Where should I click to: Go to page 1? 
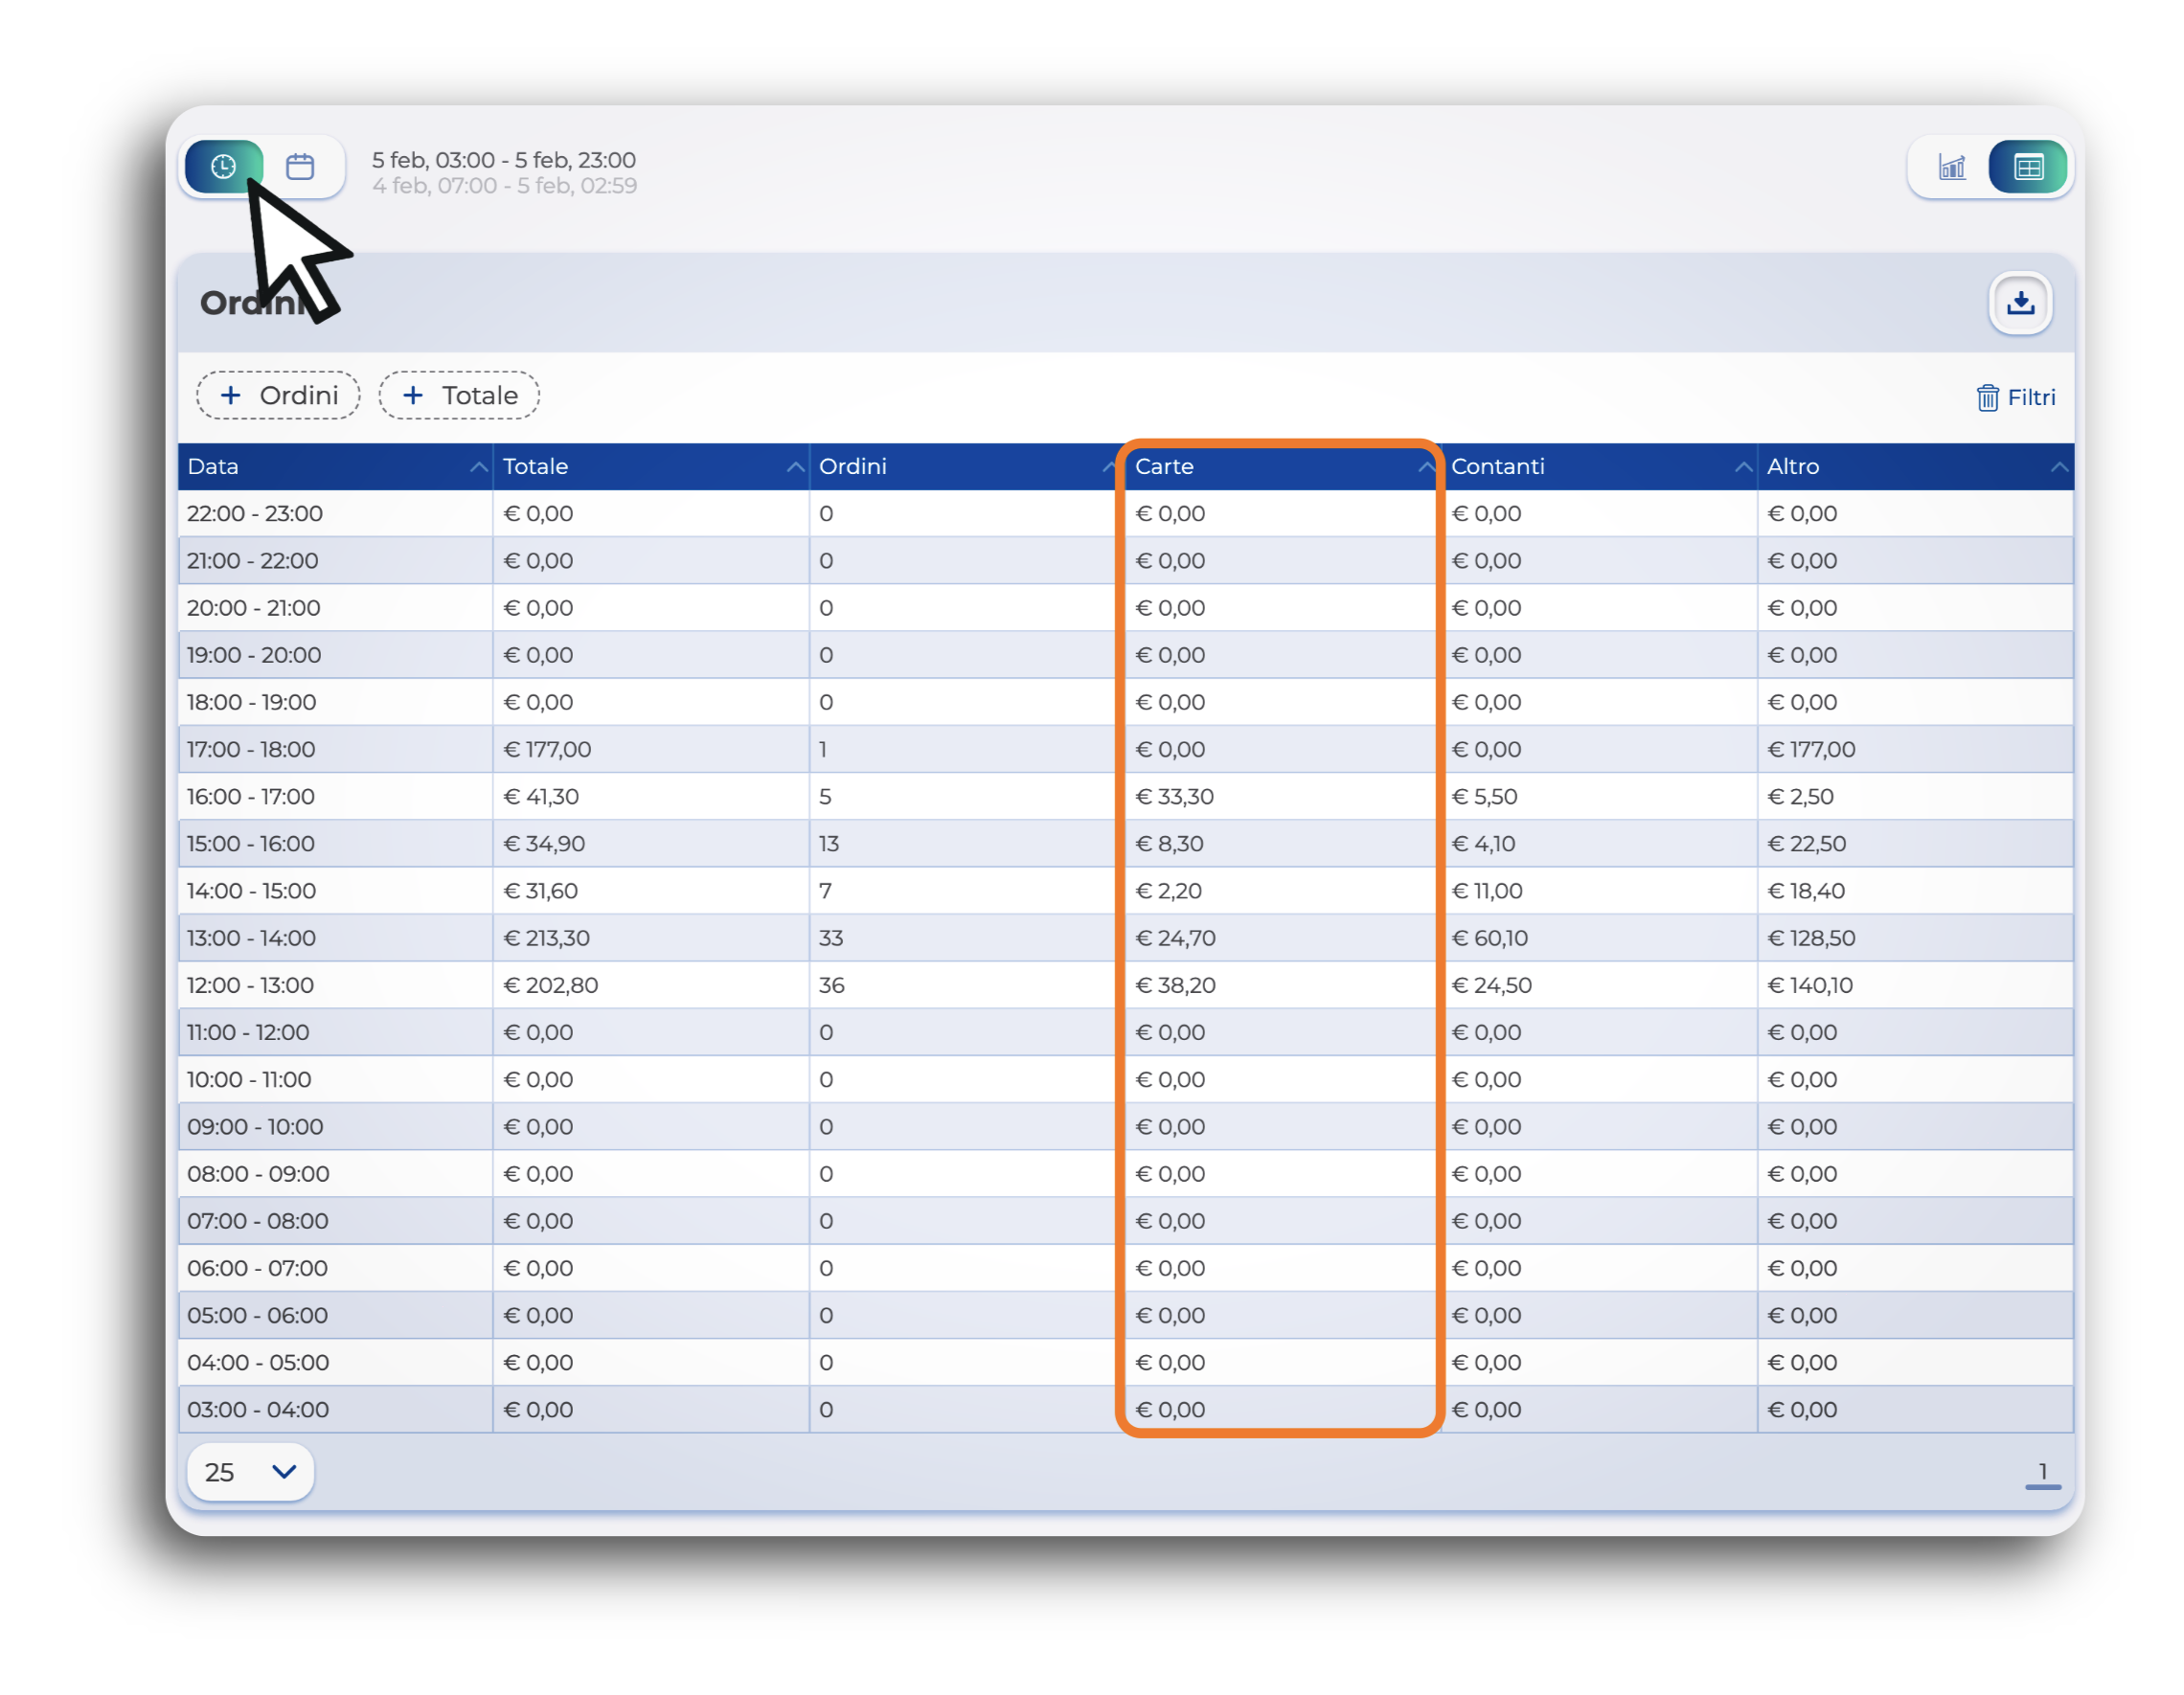click(2042, 1472)
